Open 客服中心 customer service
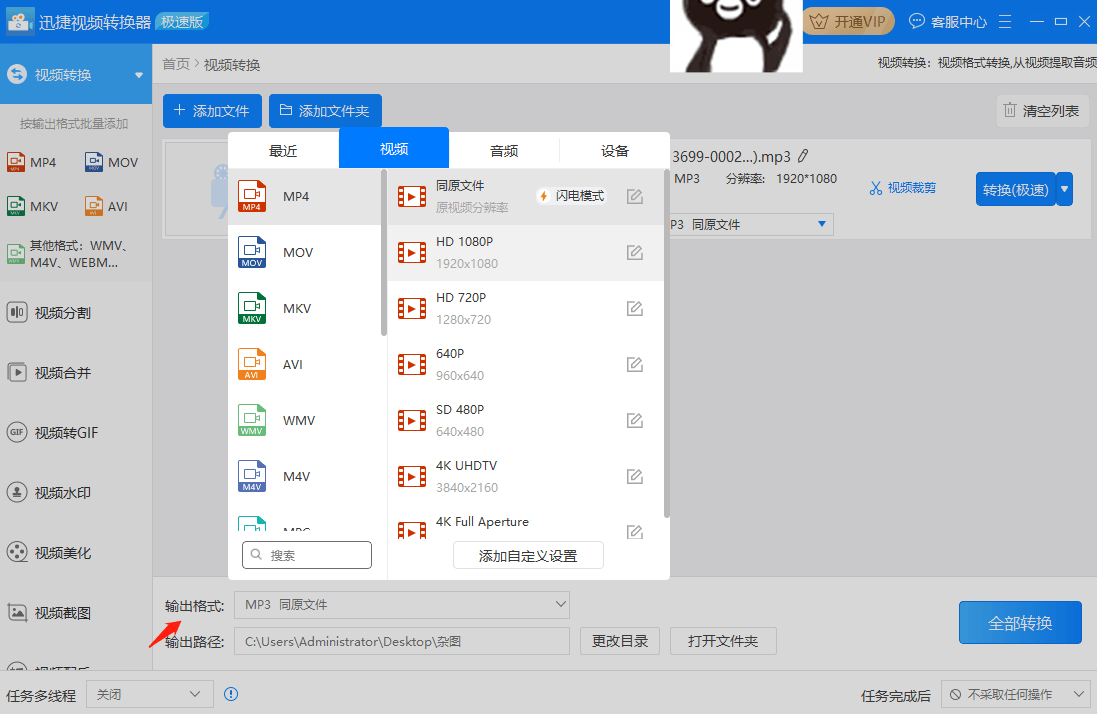 [946, 20]
